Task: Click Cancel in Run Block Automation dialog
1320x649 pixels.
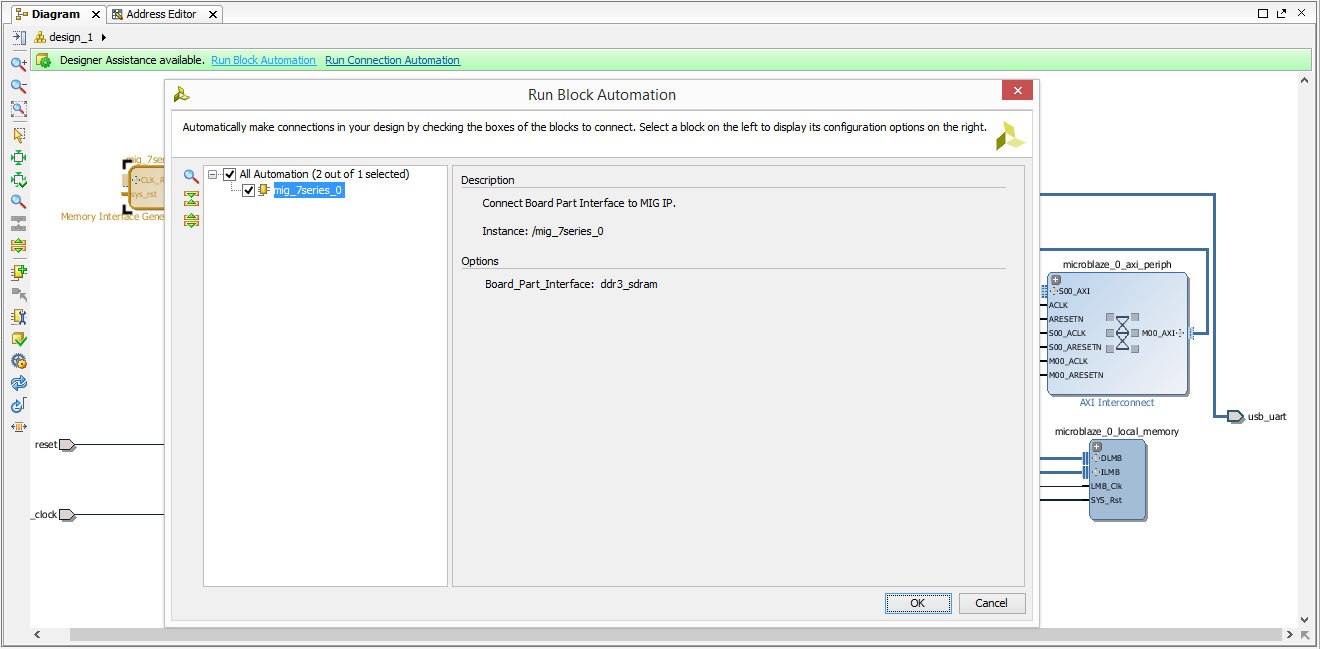Action: click(x=992, y=603)
